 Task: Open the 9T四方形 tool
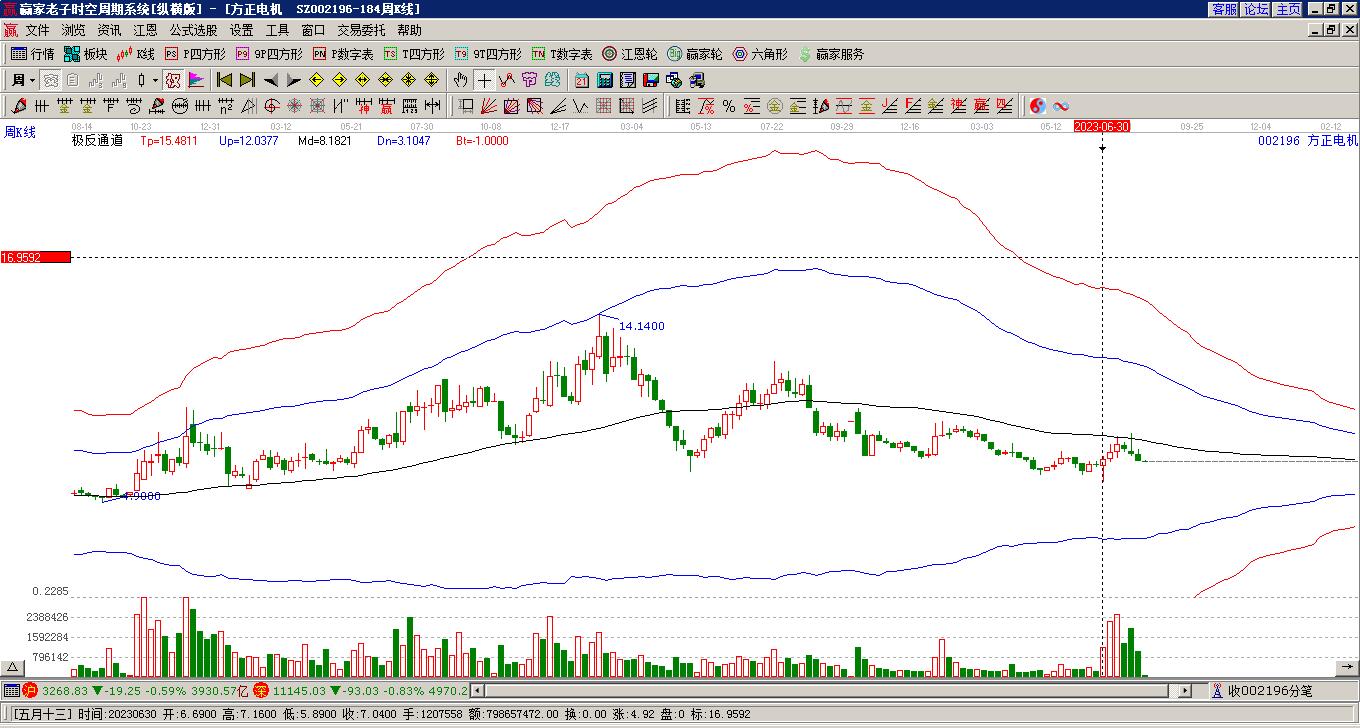488,54
